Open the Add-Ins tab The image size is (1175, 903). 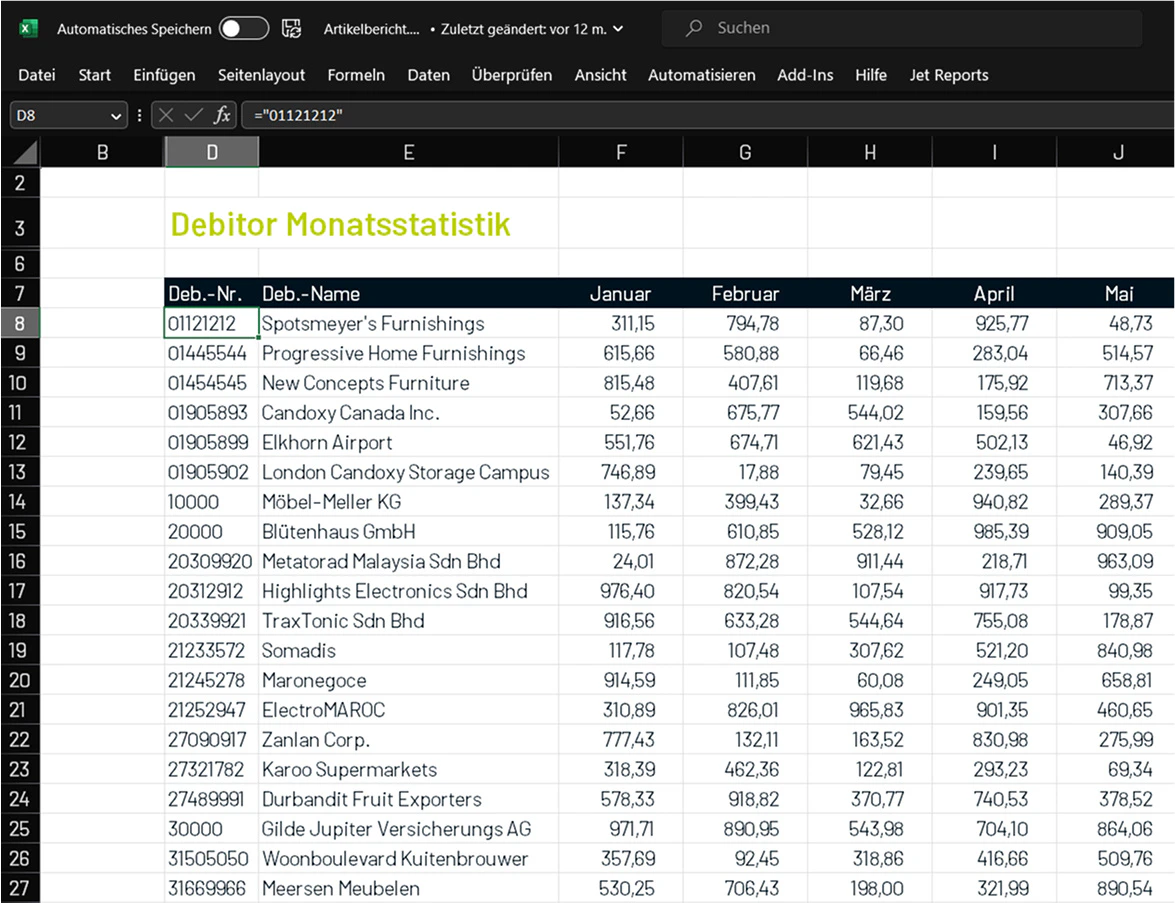[805, 75]
